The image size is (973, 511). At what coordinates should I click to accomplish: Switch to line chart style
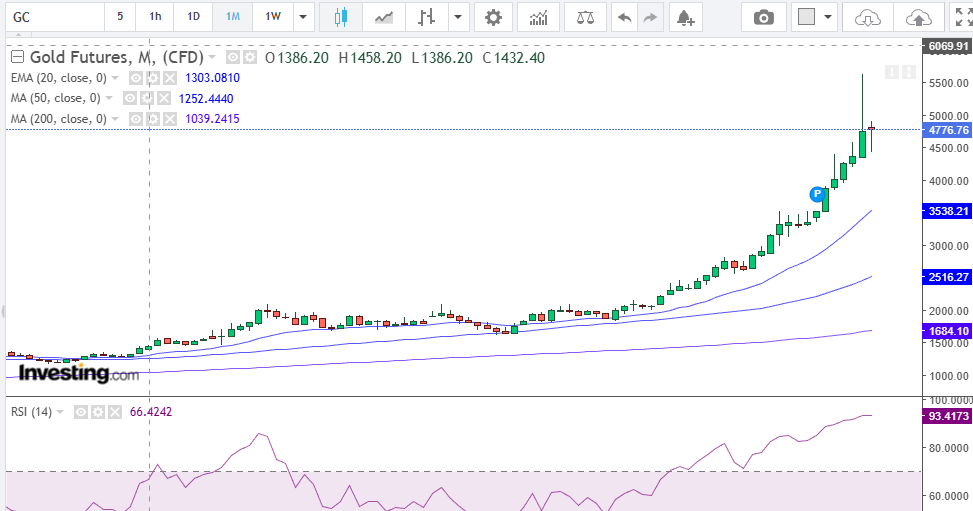[383, 17]
